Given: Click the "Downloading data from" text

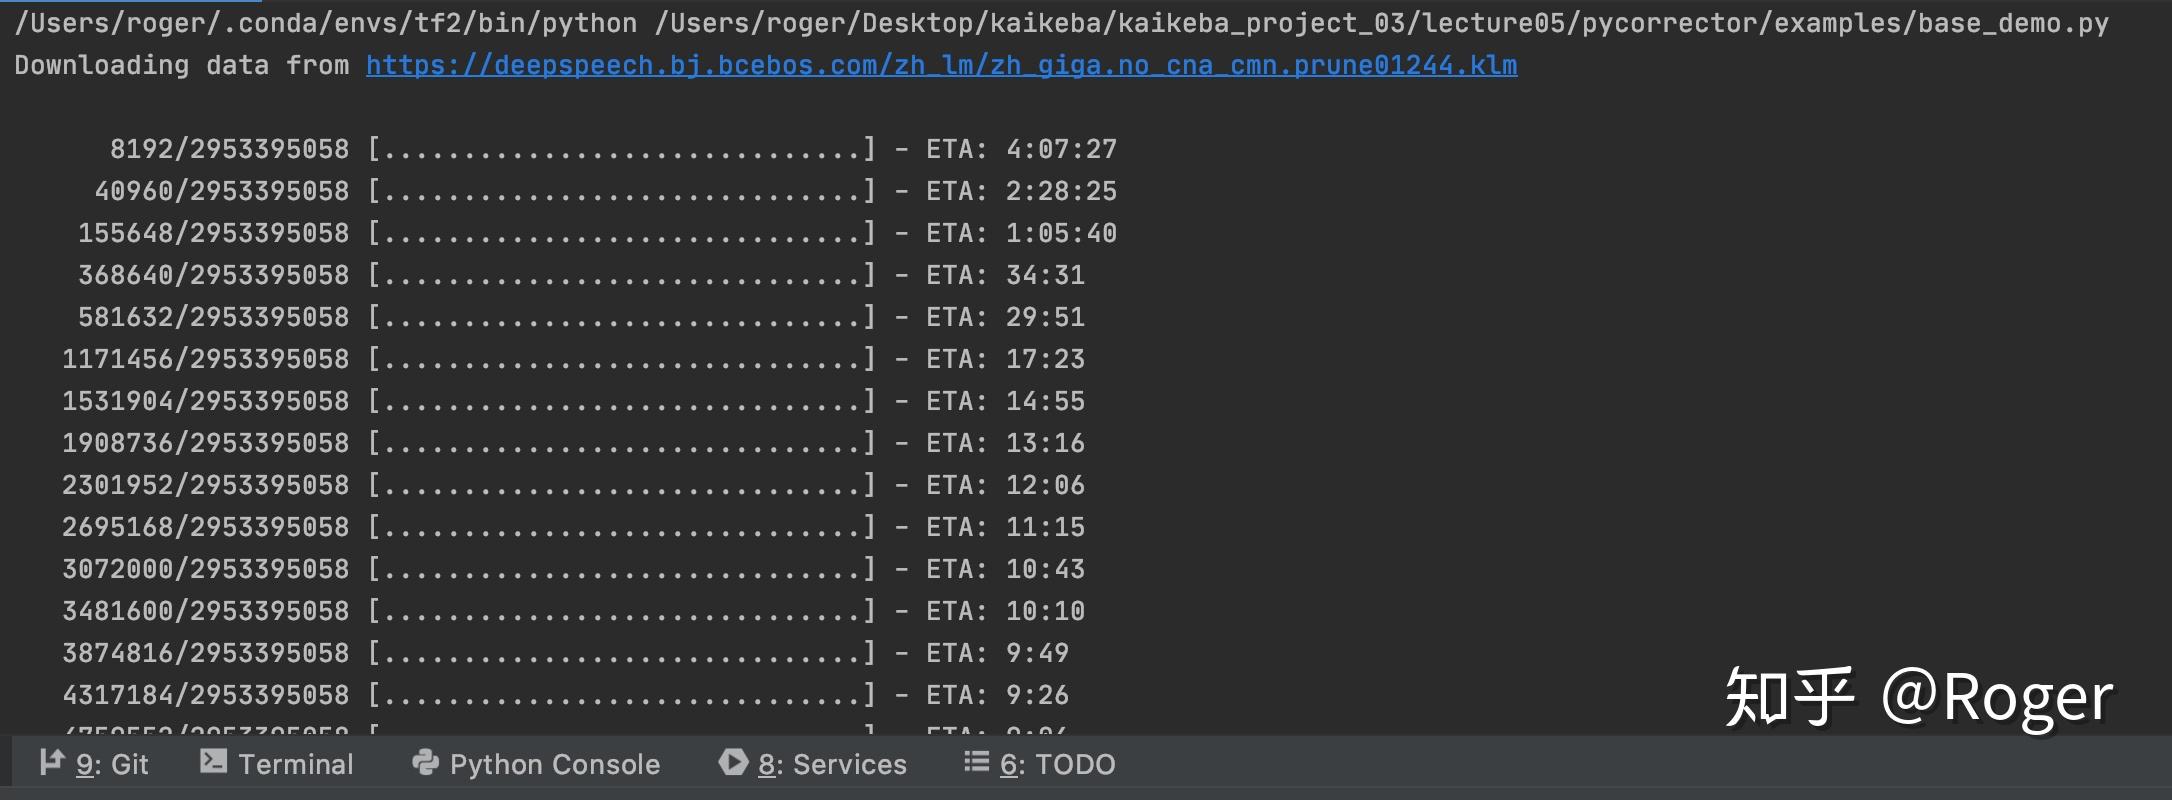Looking at the screenshot, I should click(181, 66).
